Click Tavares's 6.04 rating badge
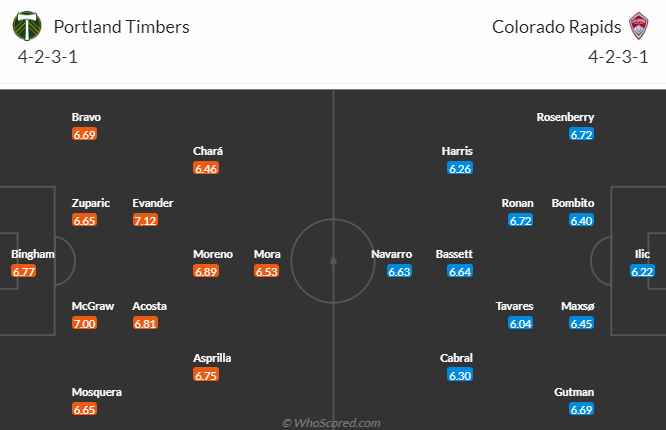Viewport: 666px width, 430px height. (520, 323)
